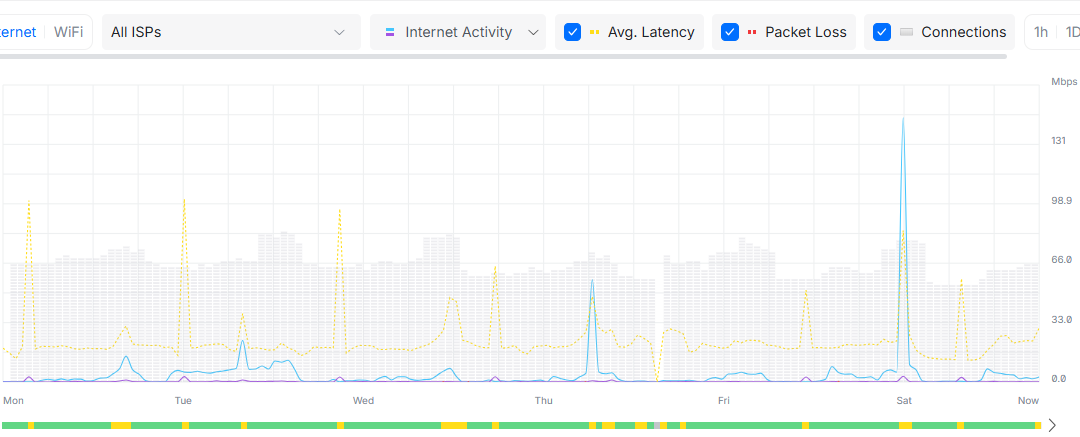
Task: Click the 66.0 axis value
Action: point(1059,260)
